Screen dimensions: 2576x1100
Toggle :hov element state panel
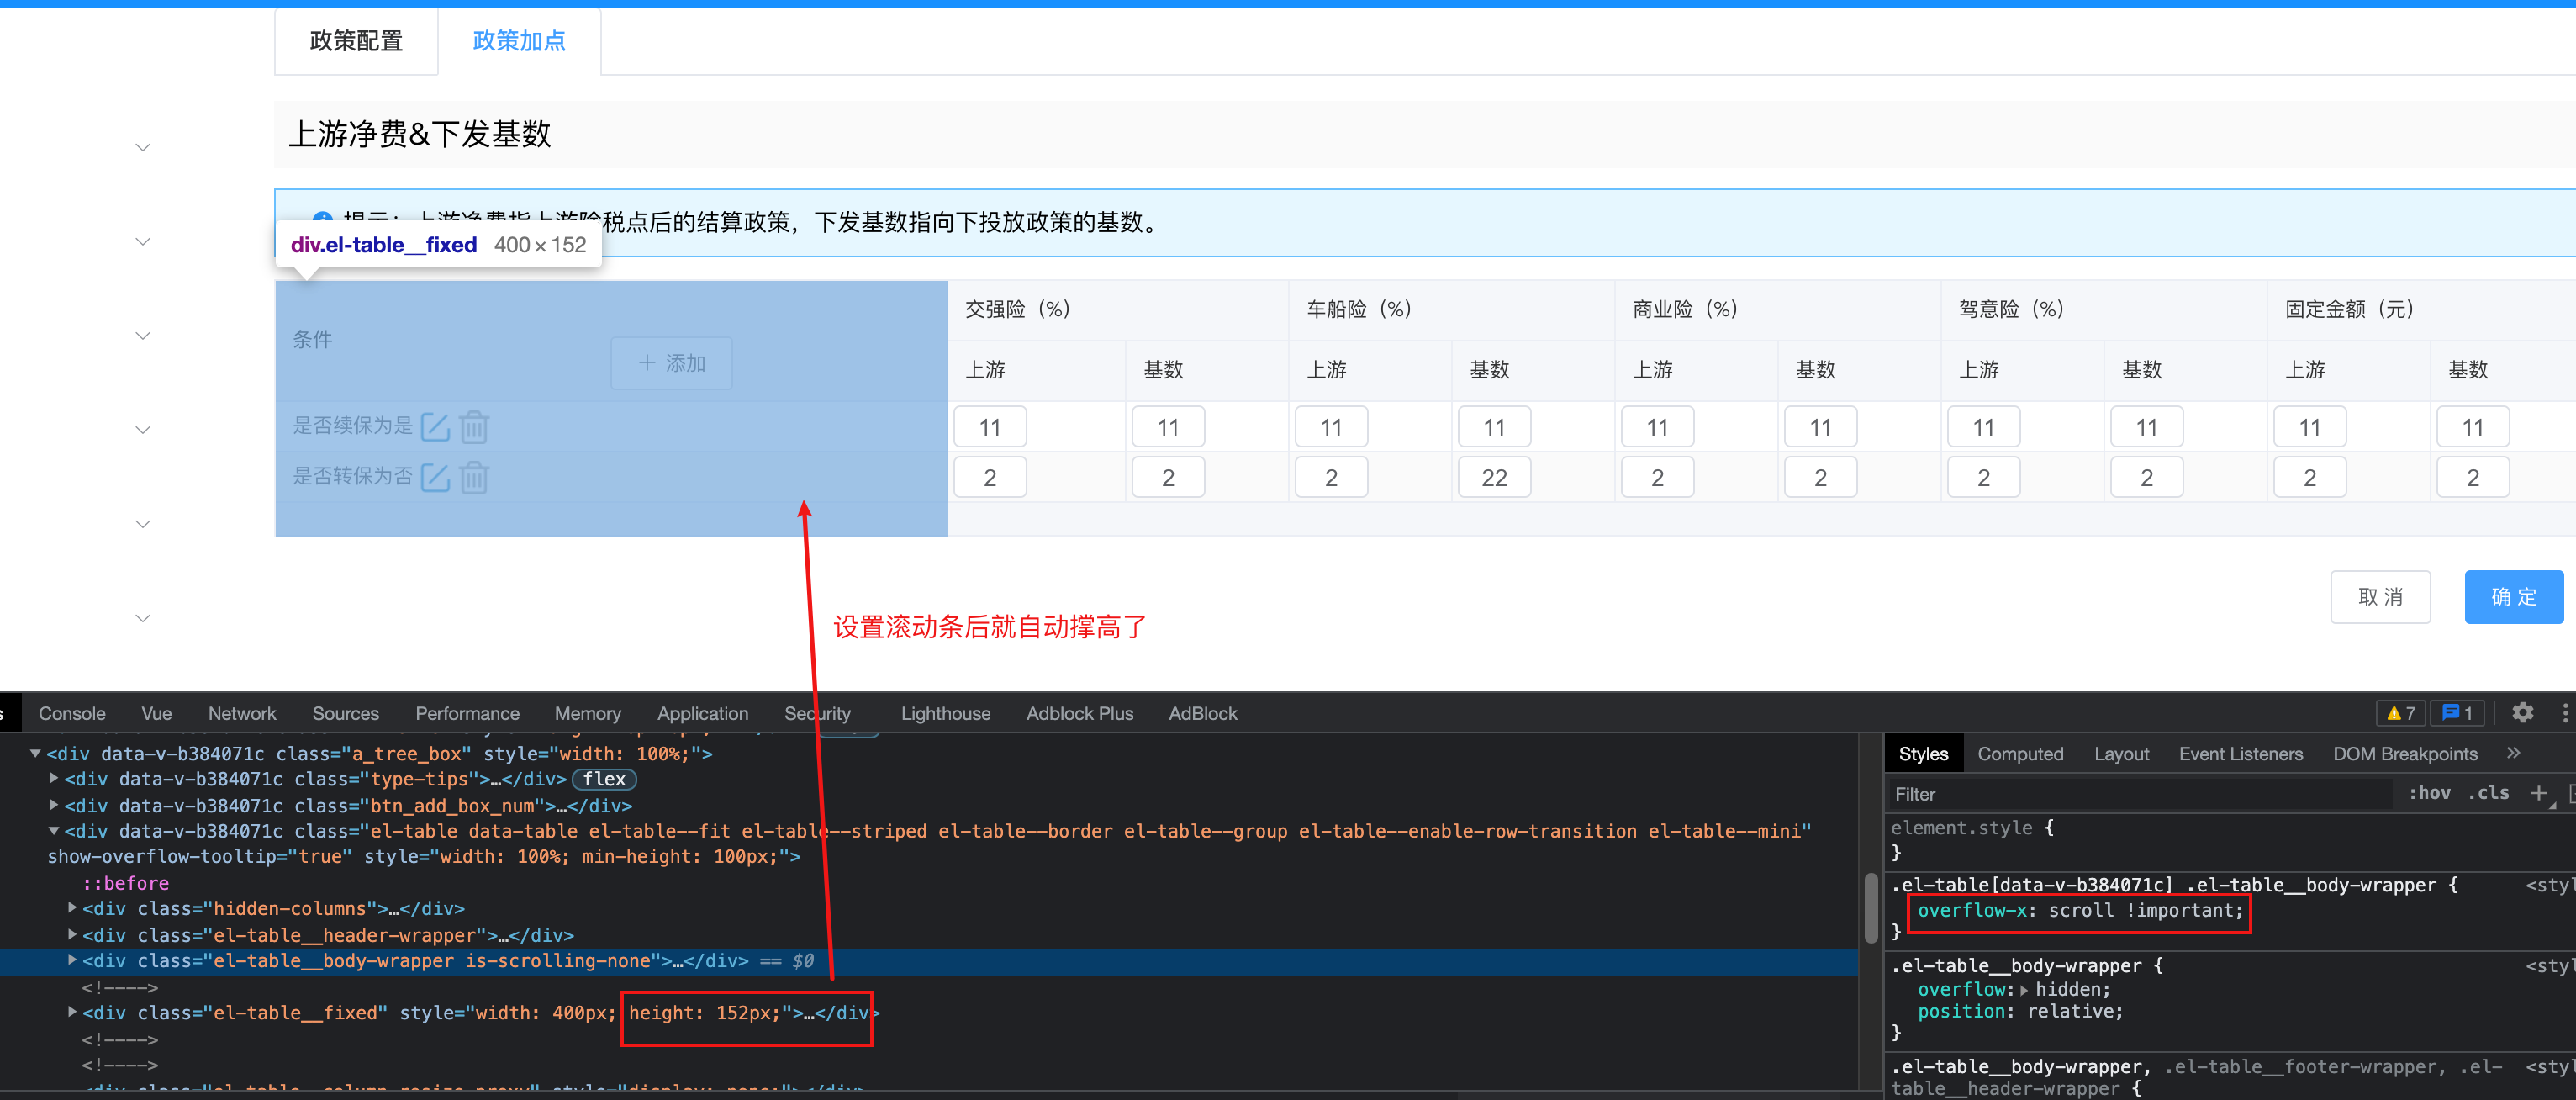2428,793
